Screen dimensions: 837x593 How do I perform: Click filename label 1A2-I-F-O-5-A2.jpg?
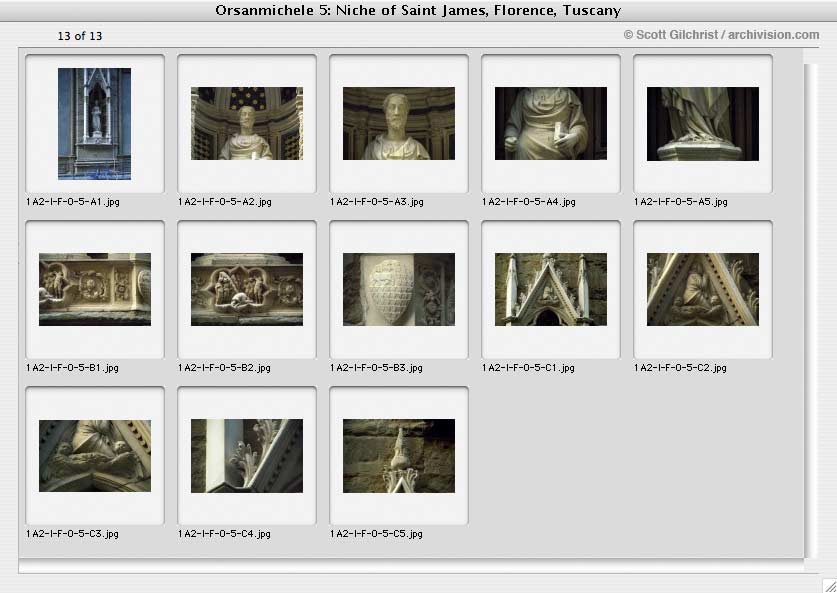(225, 202)
